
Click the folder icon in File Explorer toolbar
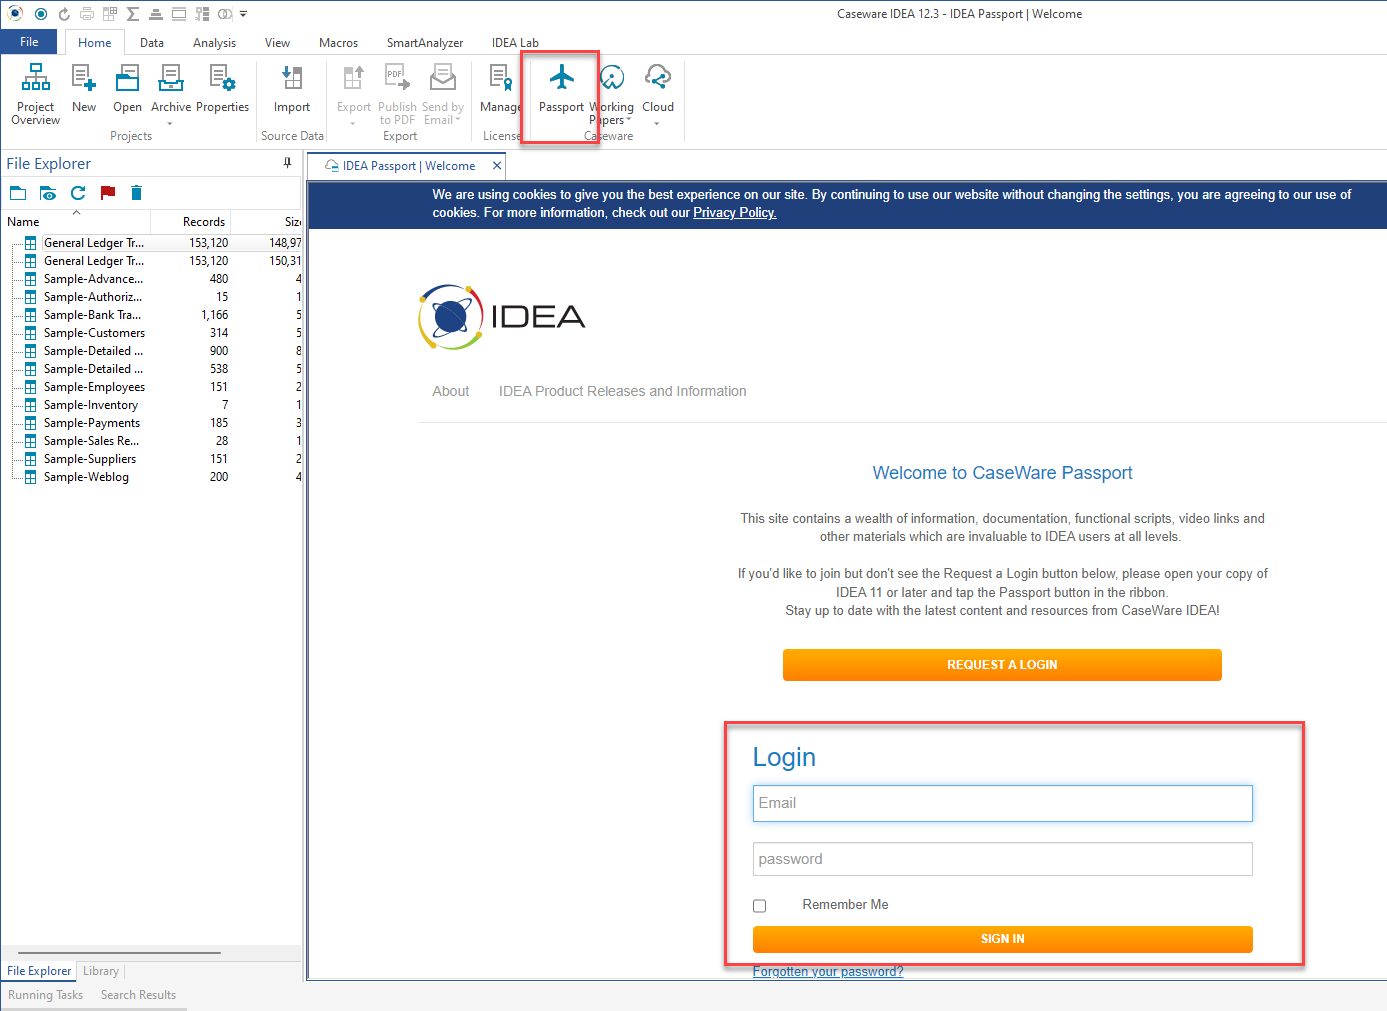pyautogui.click(x=18, y=193)
